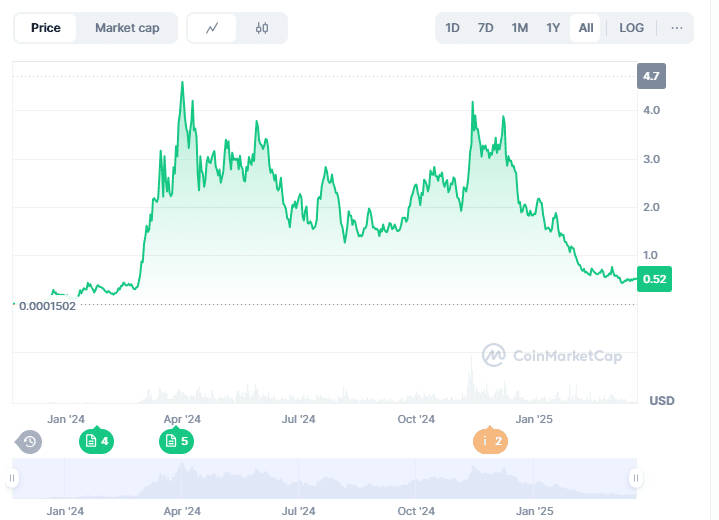Screen dimensions: 719x520
Task: Select the line chart icon
Action: [x=212, y=28]
